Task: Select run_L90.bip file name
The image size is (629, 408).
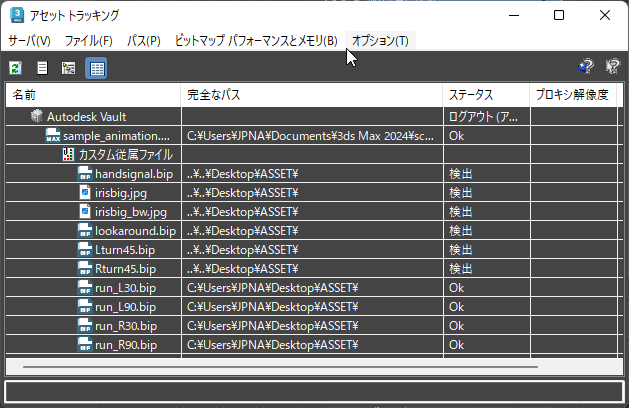Action: [x=126, y=307]
